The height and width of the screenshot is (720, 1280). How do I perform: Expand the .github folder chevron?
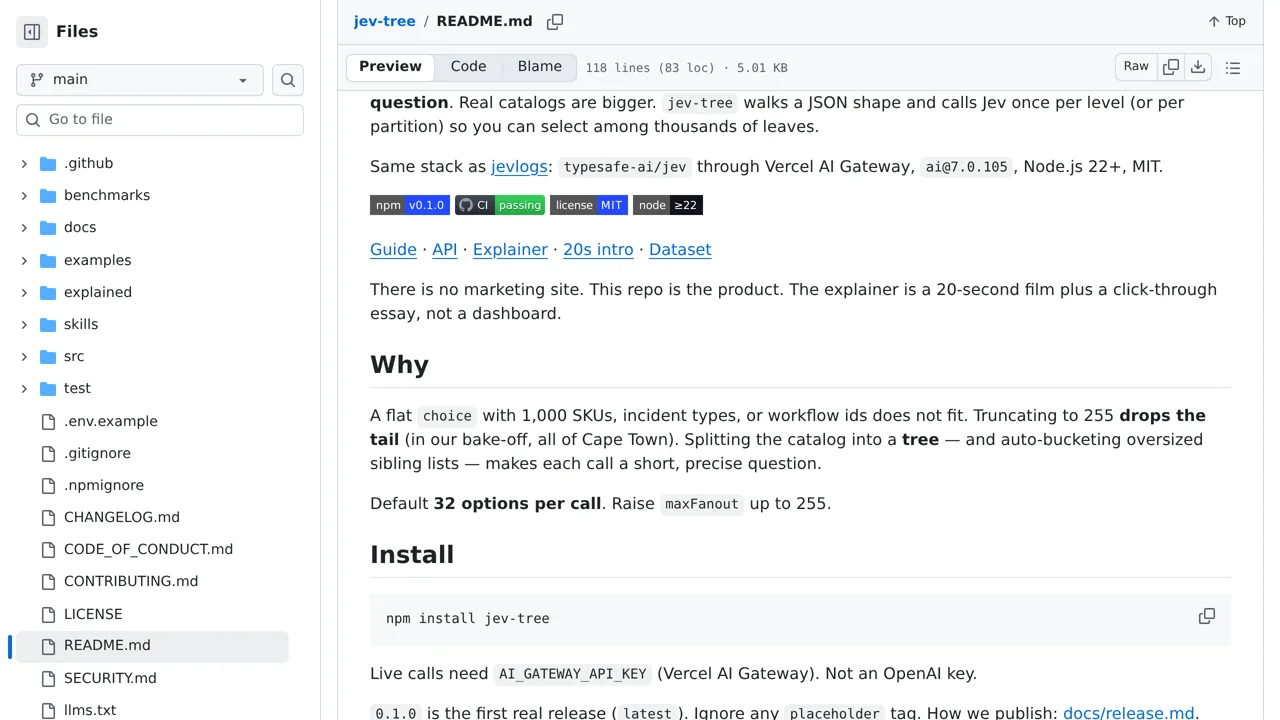(x=24, y=164)
